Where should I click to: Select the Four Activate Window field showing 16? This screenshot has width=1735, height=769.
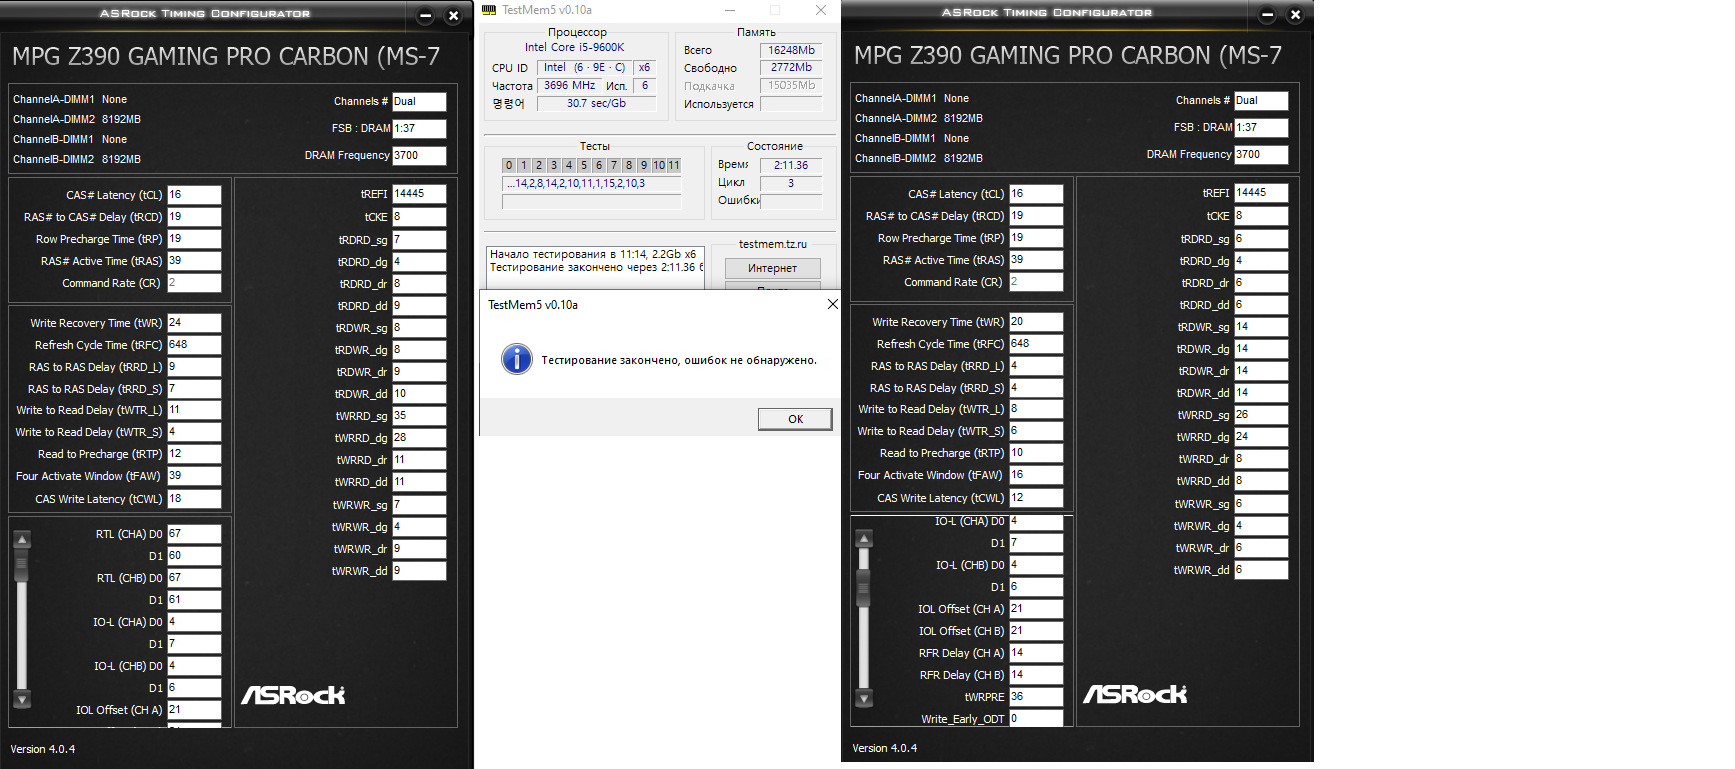point(1036,475)
